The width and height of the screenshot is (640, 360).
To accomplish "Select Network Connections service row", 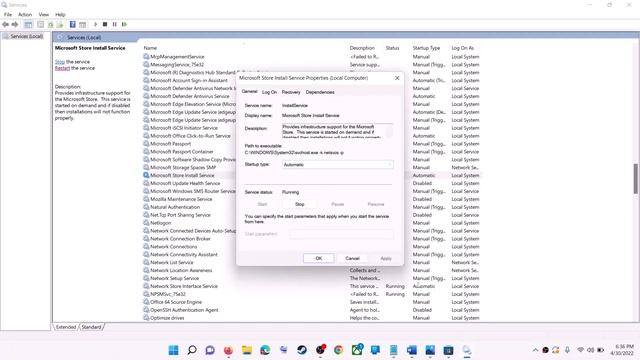I will [x=173, y=247].
